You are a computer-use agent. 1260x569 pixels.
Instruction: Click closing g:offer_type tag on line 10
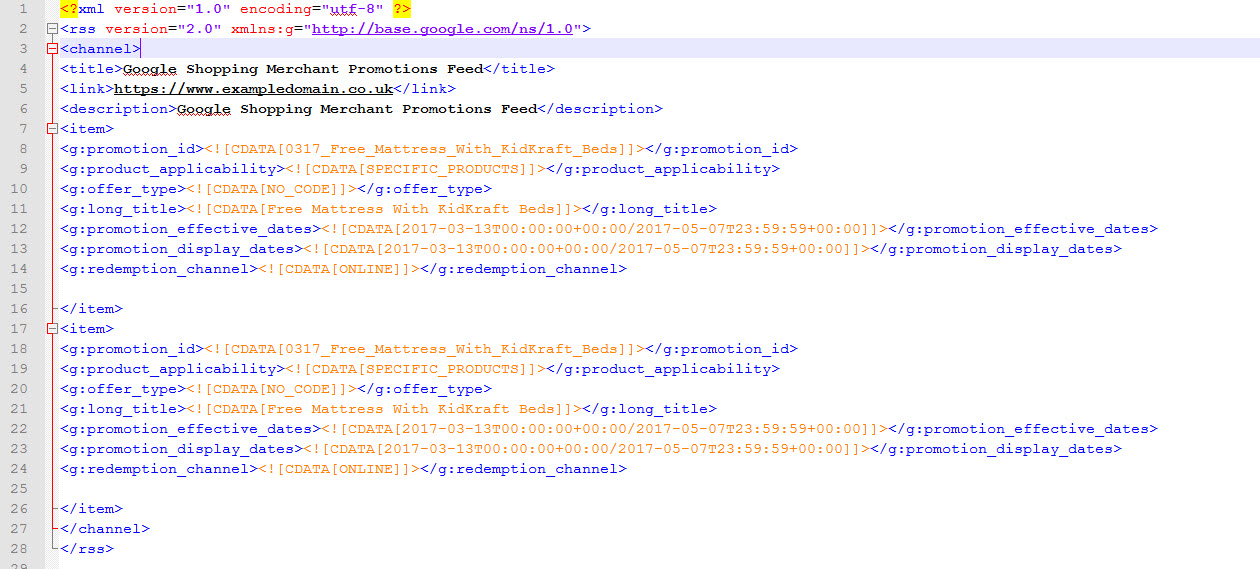(x=424, y=189)
